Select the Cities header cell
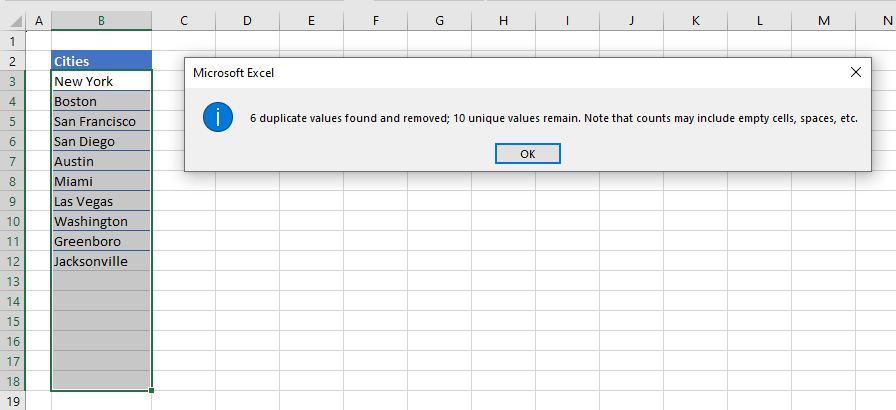 (101, 61)
